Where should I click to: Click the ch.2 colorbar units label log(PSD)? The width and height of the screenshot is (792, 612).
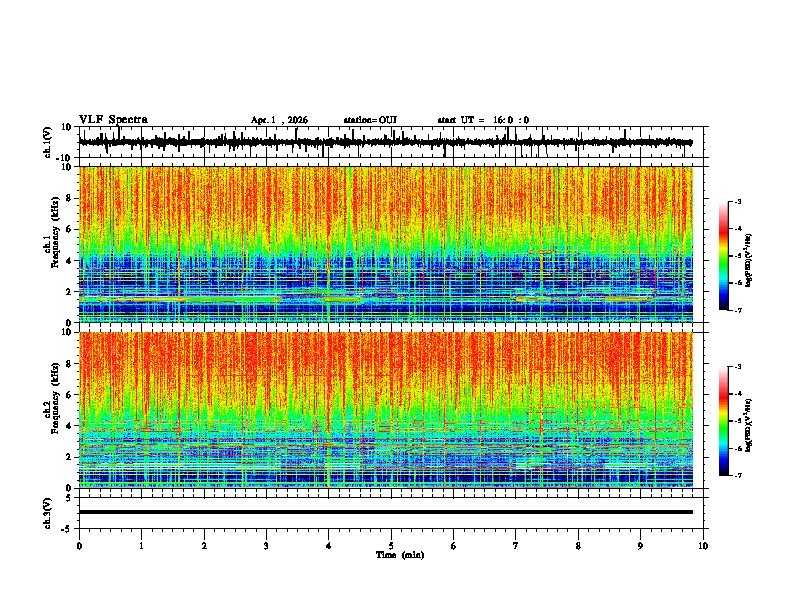point(749,426)
